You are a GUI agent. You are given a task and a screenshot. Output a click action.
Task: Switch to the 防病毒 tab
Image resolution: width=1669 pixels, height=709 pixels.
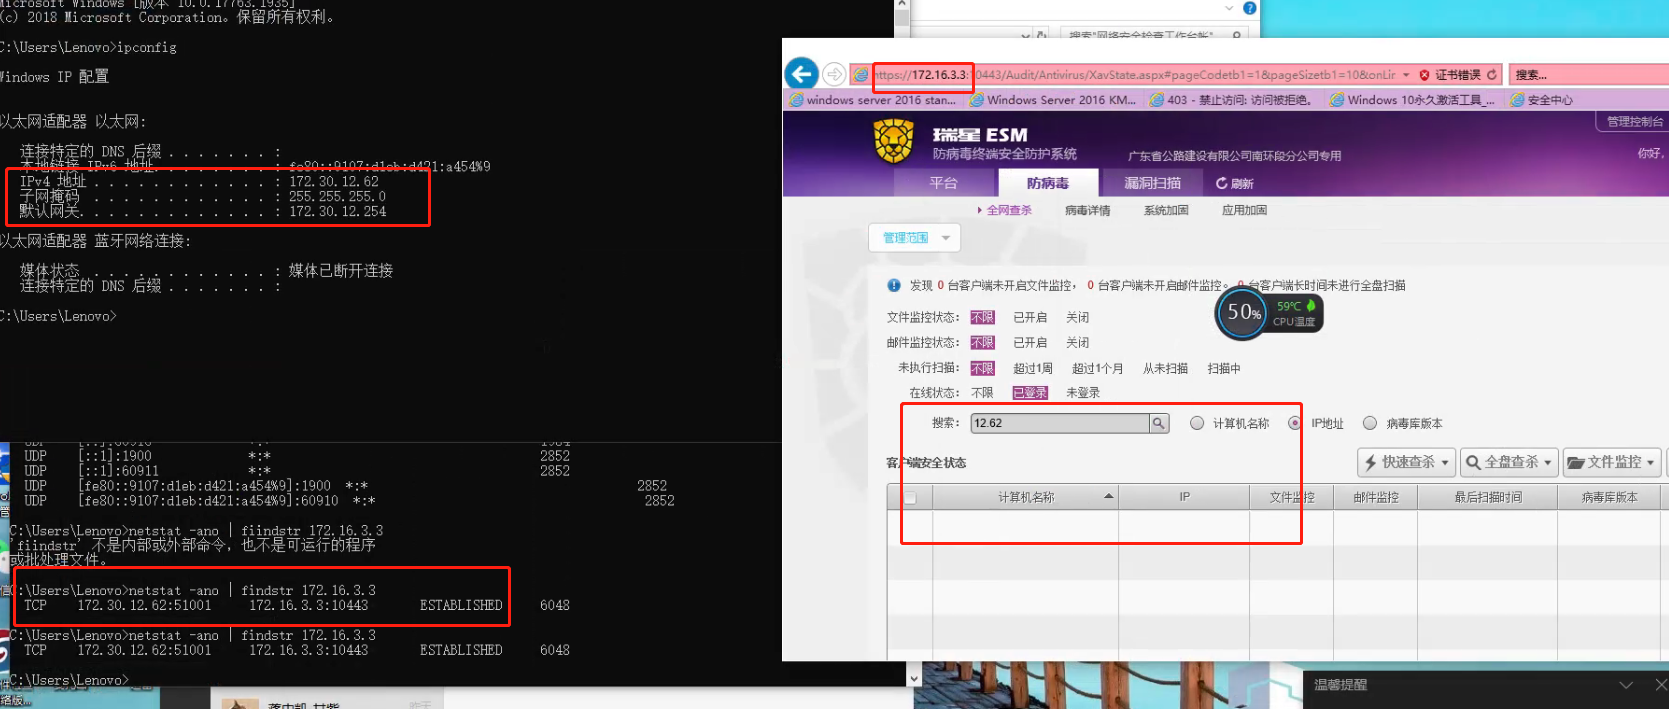[x=1048, y=183]
